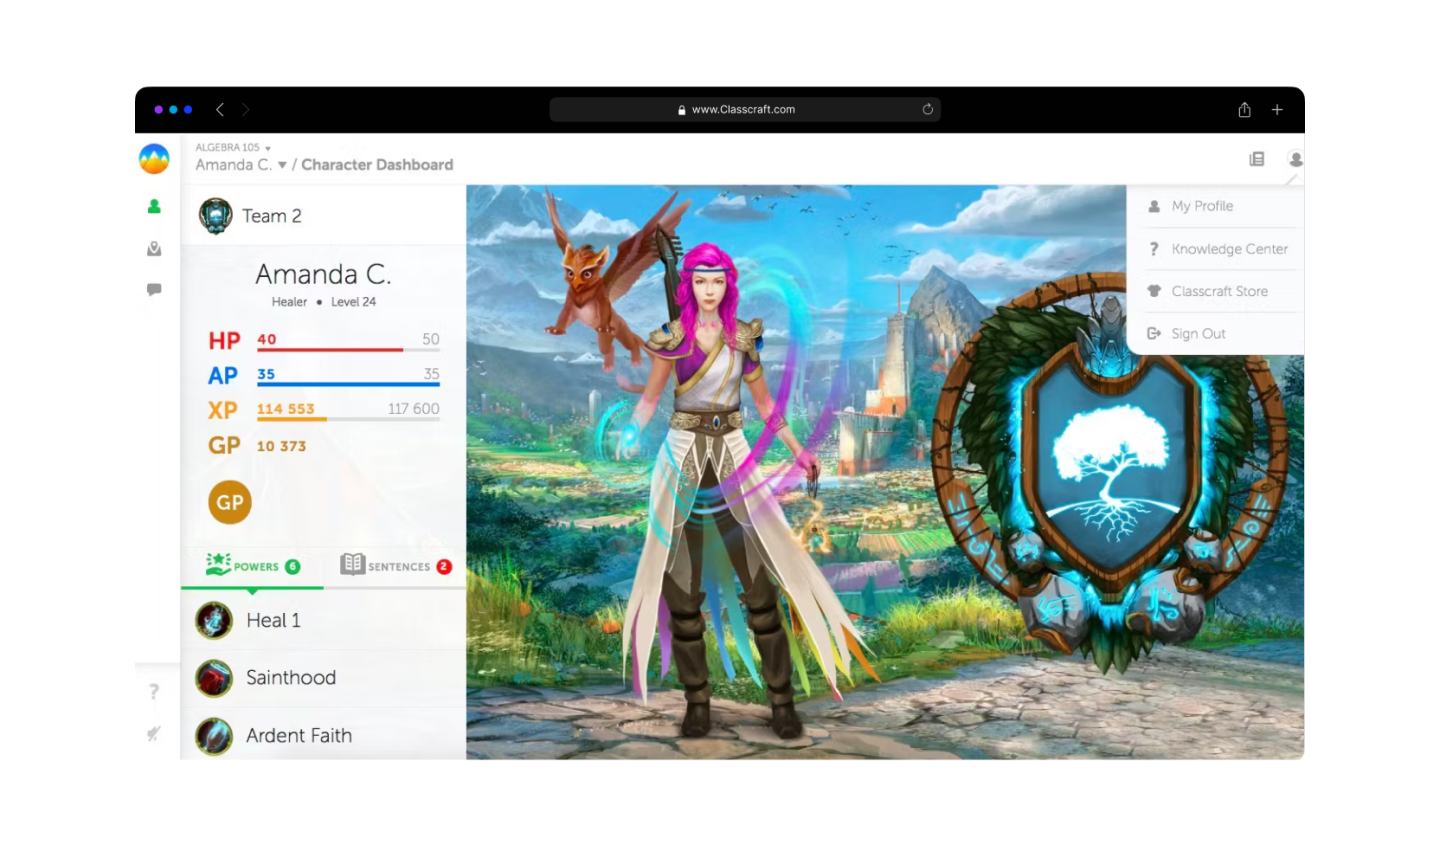This screenshot has width=1440, height=845.
Task: Open the chat bubble icon
Action: click(154, 290)
